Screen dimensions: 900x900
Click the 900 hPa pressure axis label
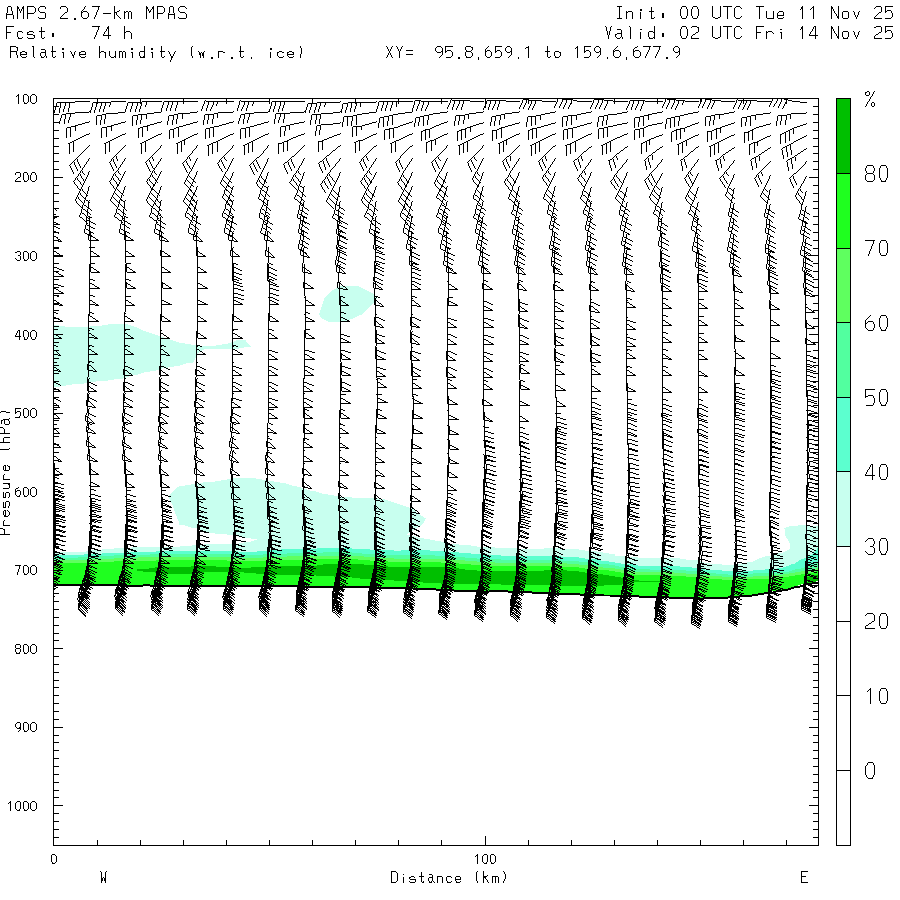(26, 727)
